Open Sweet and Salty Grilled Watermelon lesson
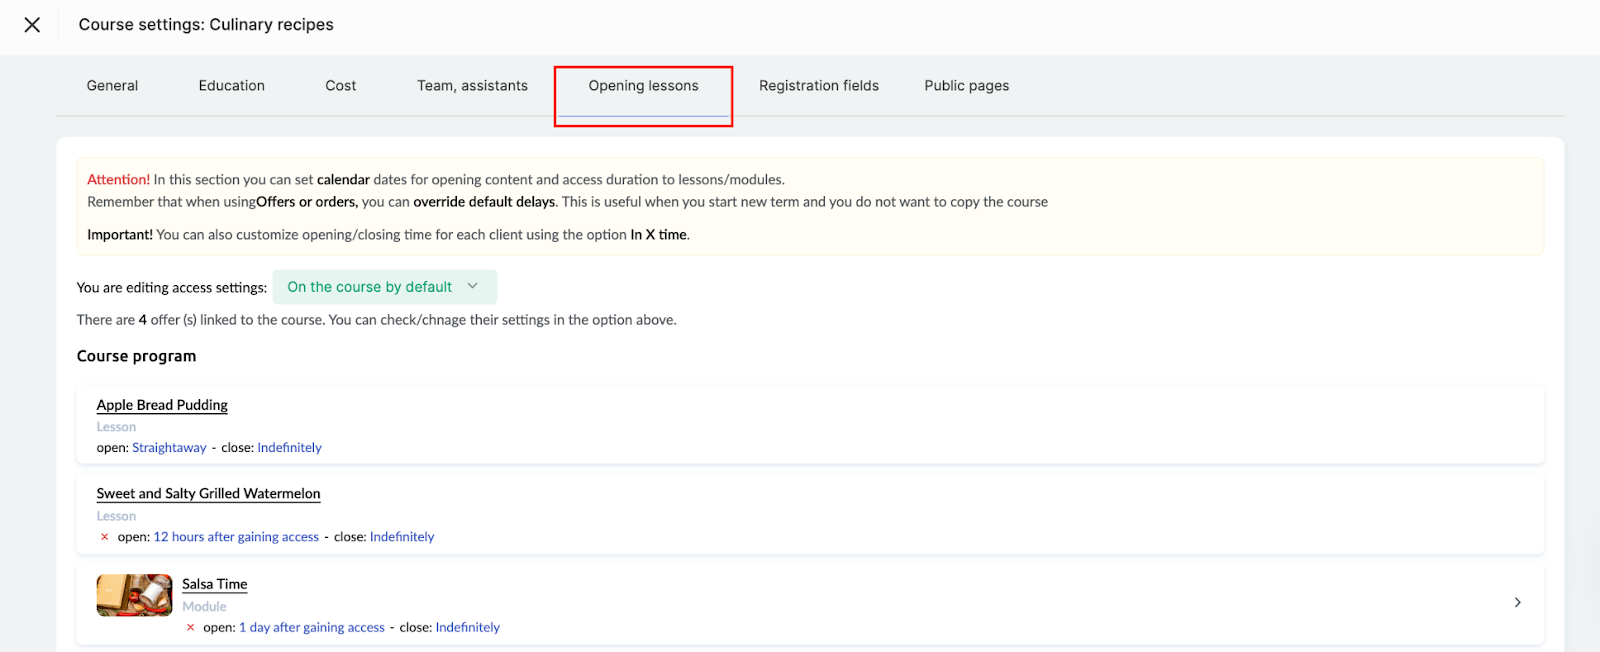1600x652 pixels. tap(208, 494)
